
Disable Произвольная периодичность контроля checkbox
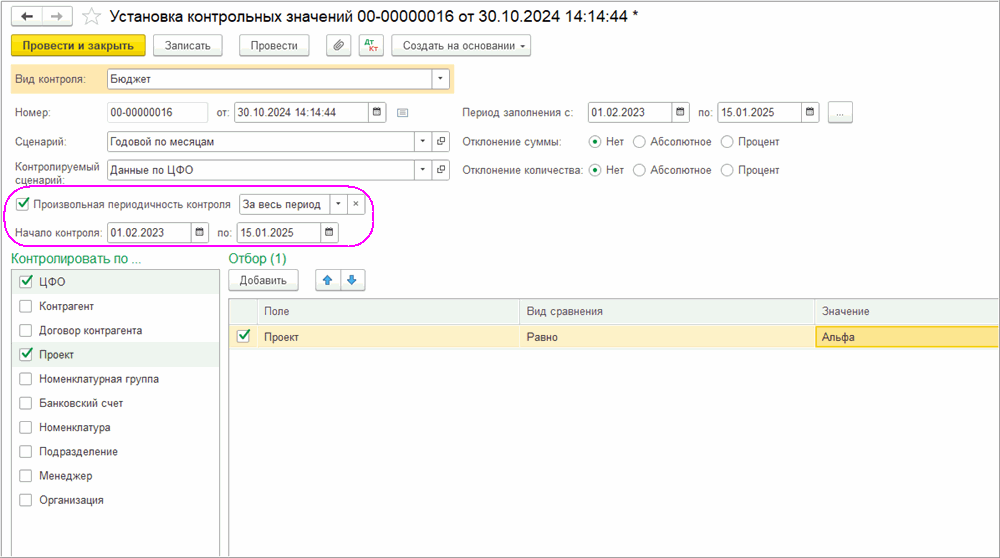click(24, 204)
